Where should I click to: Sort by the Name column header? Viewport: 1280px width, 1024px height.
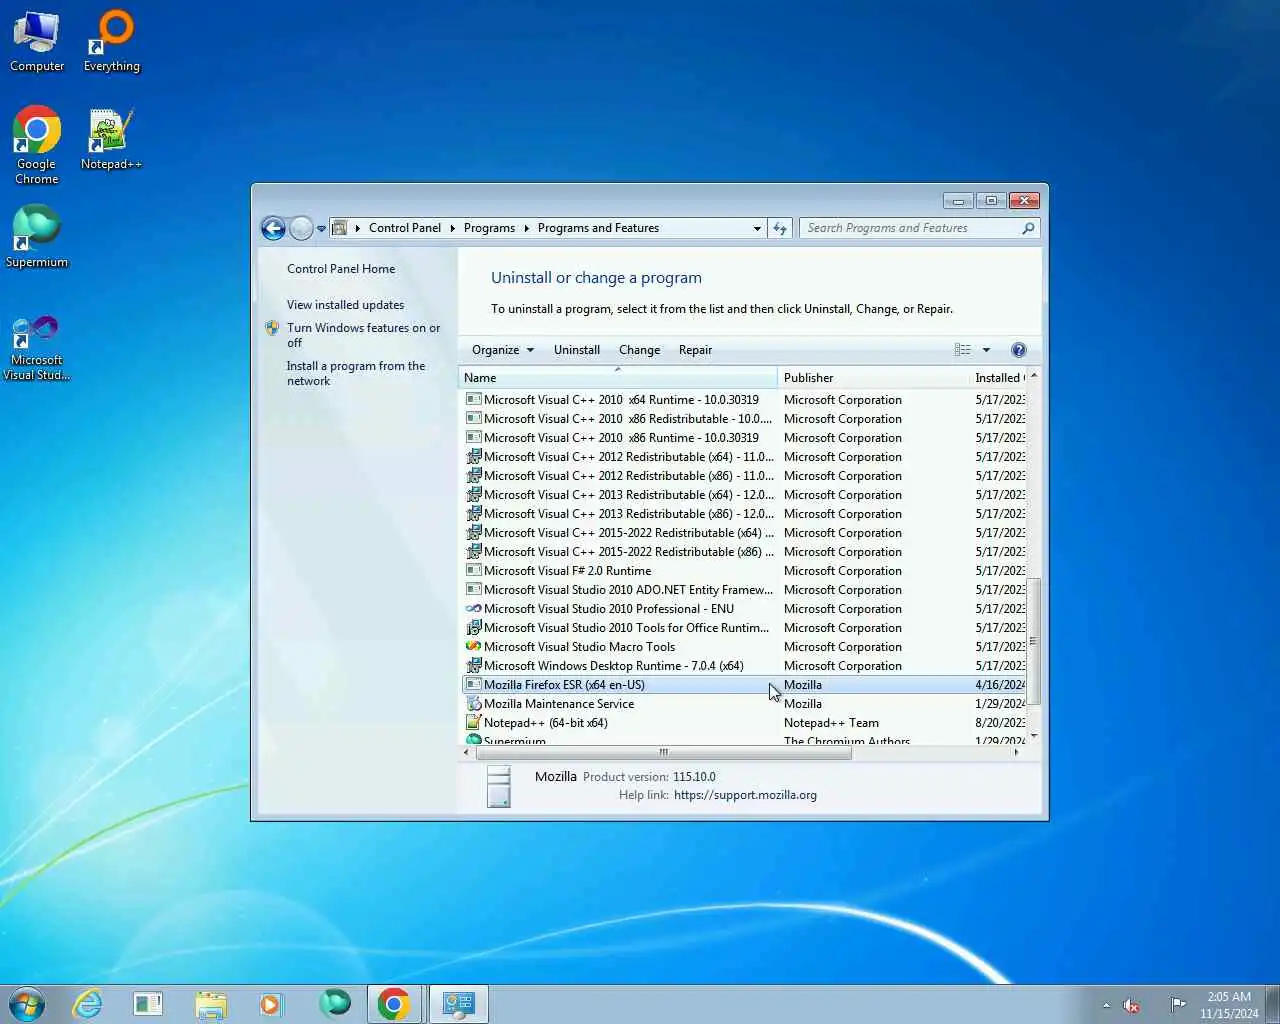click(x=618, y=378)
